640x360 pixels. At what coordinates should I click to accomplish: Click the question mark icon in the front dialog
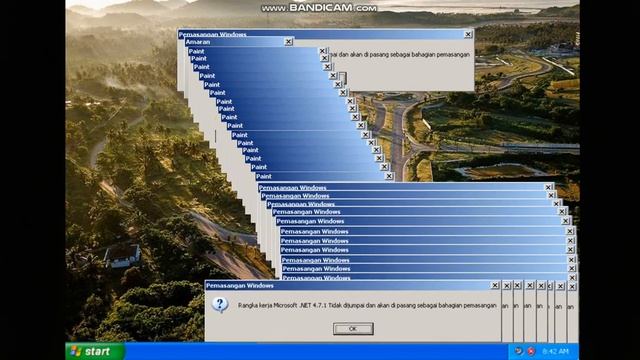(x=220, y=305)
